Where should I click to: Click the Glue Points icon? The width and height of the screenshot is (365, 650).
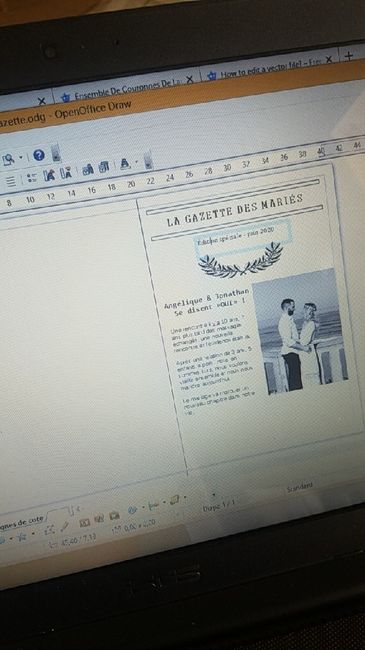point(65,526)
